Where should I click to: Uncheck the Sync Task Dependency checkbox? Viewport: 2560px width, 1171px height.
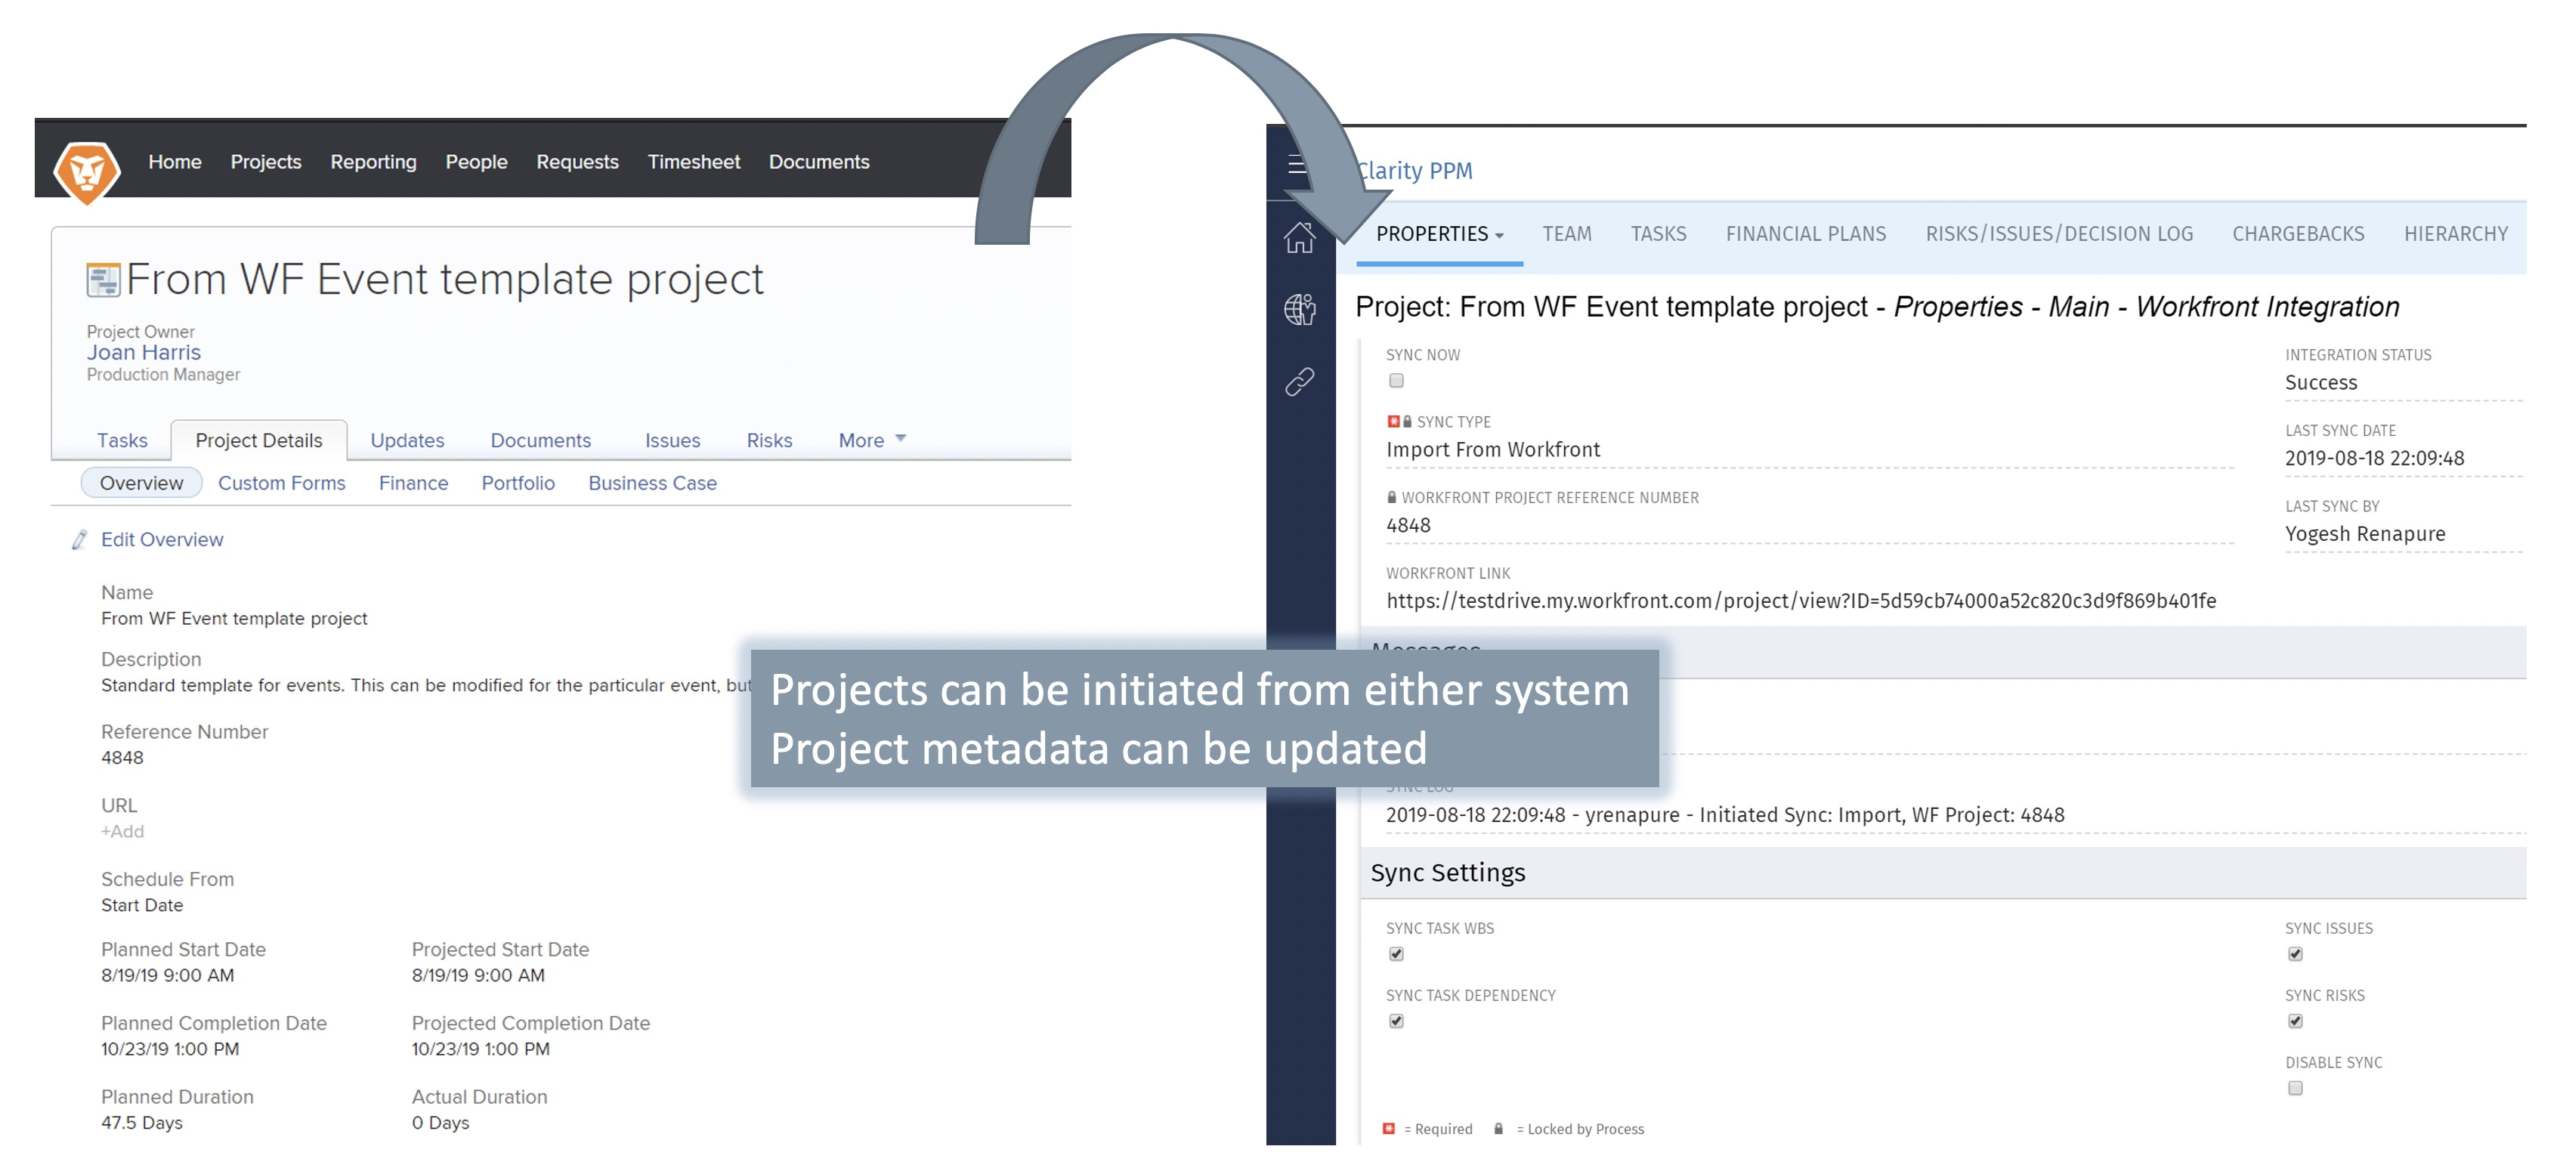[1396, 1021]
